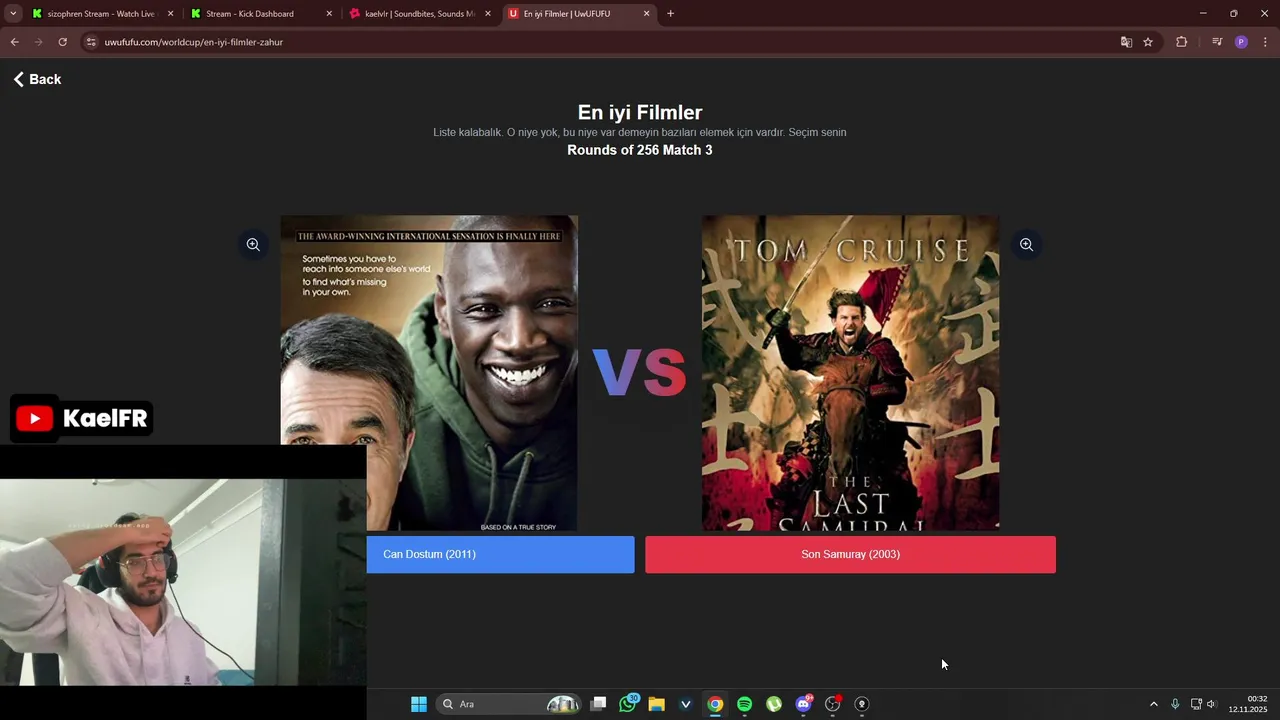Screen dimensions: 1280x720
Task: Translate this page icon
Action: pos(1126,42)
